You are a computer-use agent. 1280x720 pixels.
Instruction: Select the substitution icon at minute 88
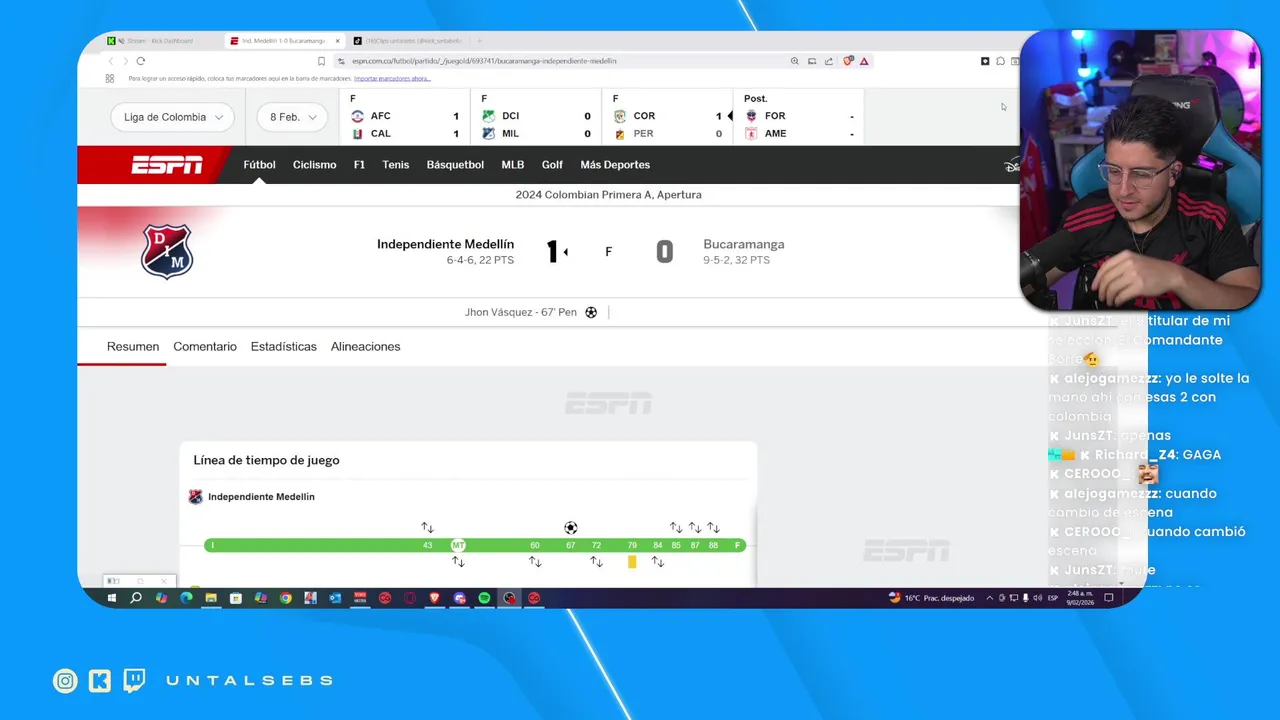pos(713,528)
